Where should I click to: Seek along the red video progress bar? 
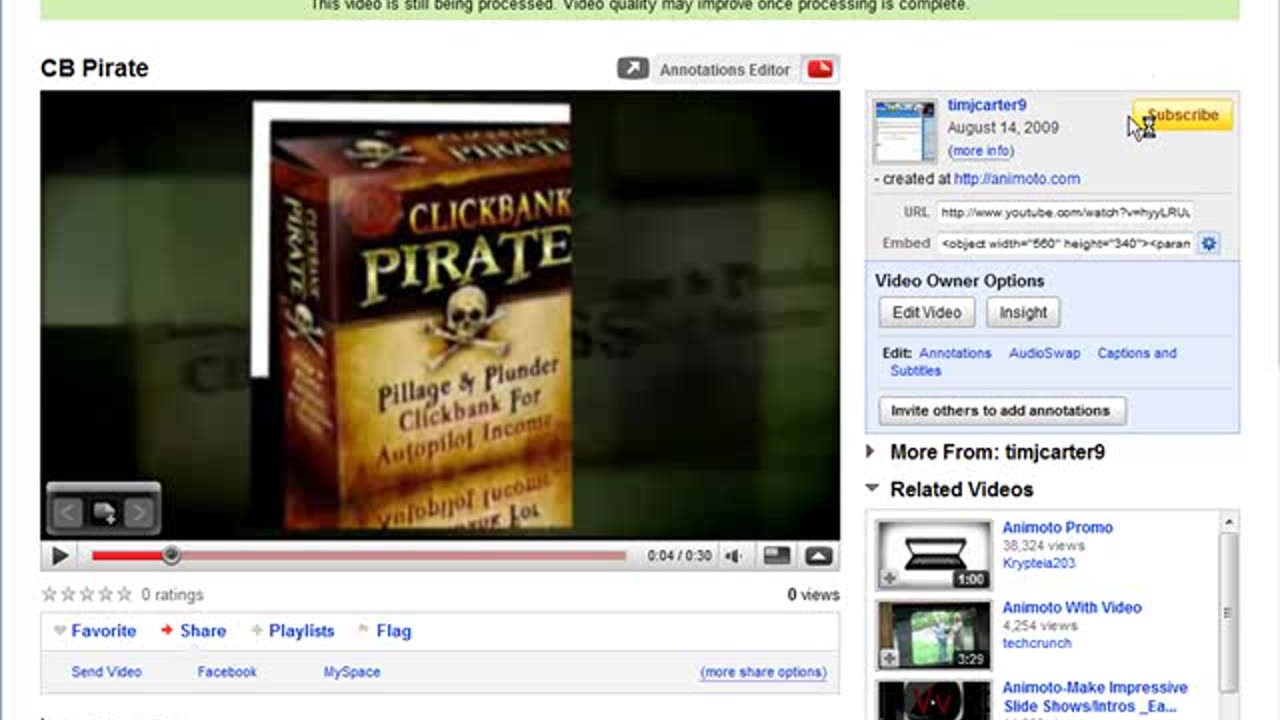click(359, 556)
